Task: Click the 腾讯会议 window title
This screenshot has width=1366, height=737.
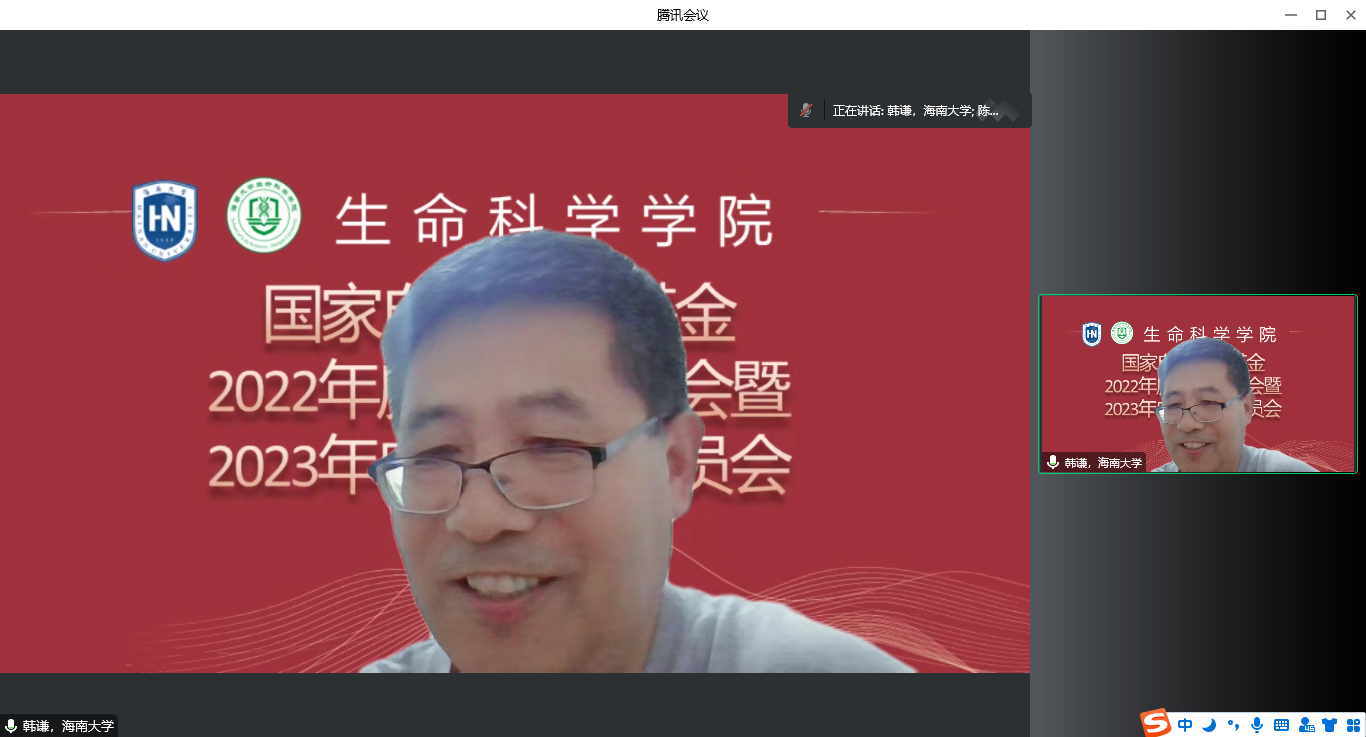Action: (683, 15)
